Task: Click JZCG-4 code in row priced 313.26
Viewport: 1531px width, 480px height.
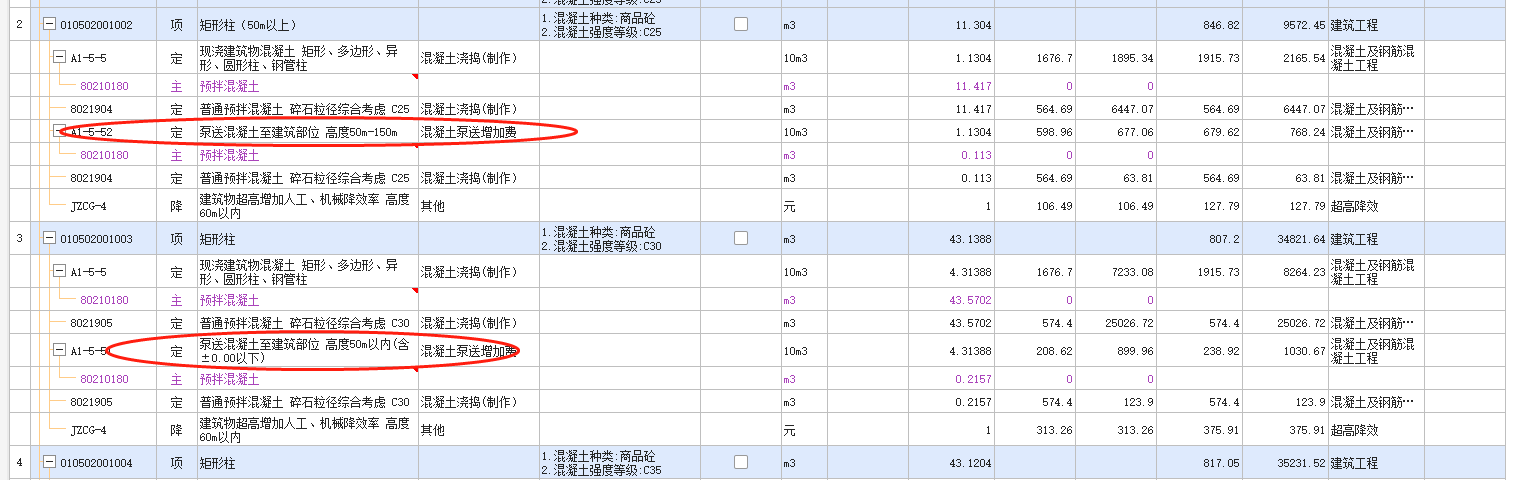Action: pyautogui.click(x=89, y=430)
